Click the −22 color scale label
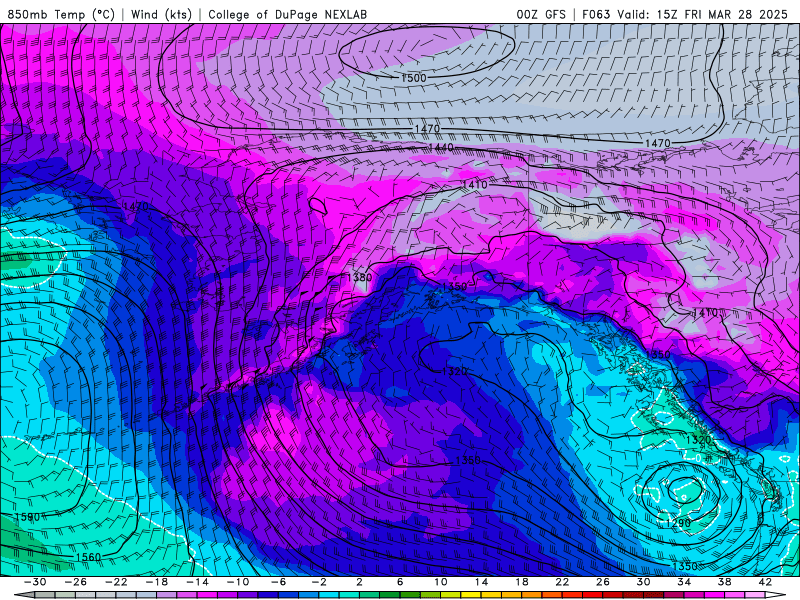This screenshot has height=600, width=800. (x=116, y=582)
